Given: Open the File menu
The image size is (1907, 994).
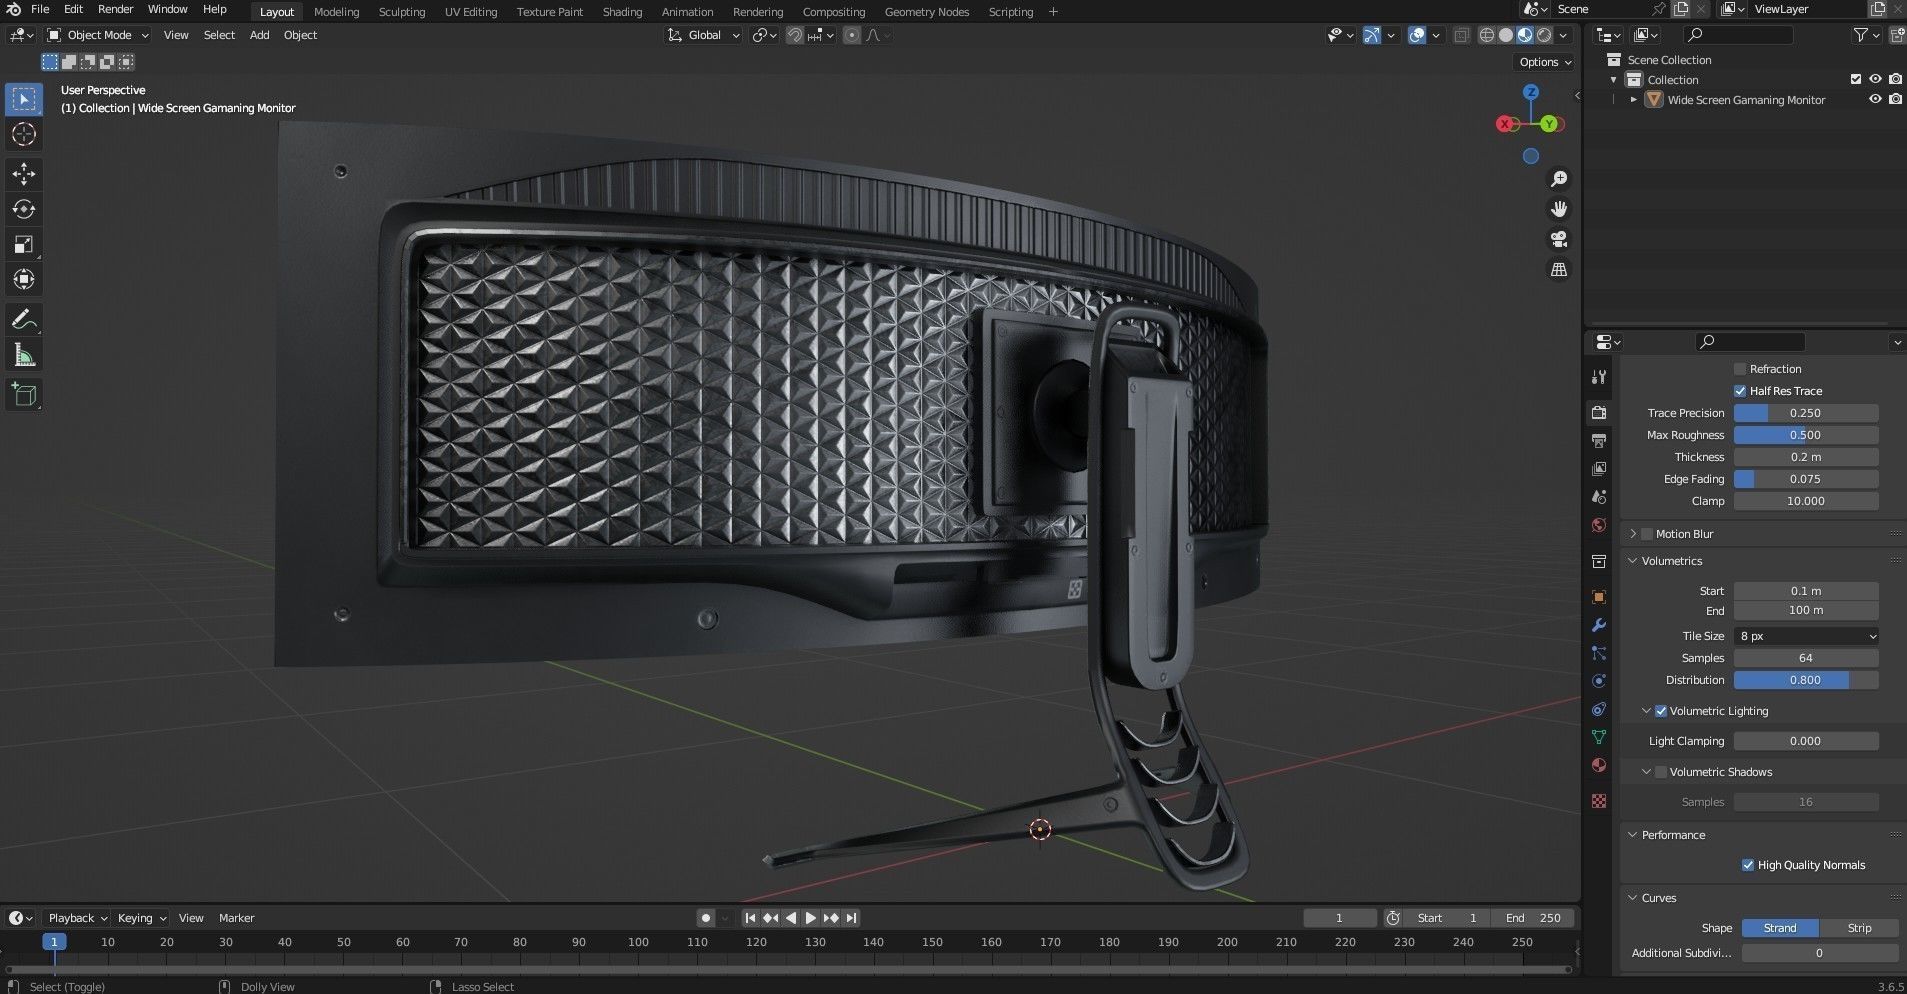Looking at the screenshot, I should click(40, 9).
